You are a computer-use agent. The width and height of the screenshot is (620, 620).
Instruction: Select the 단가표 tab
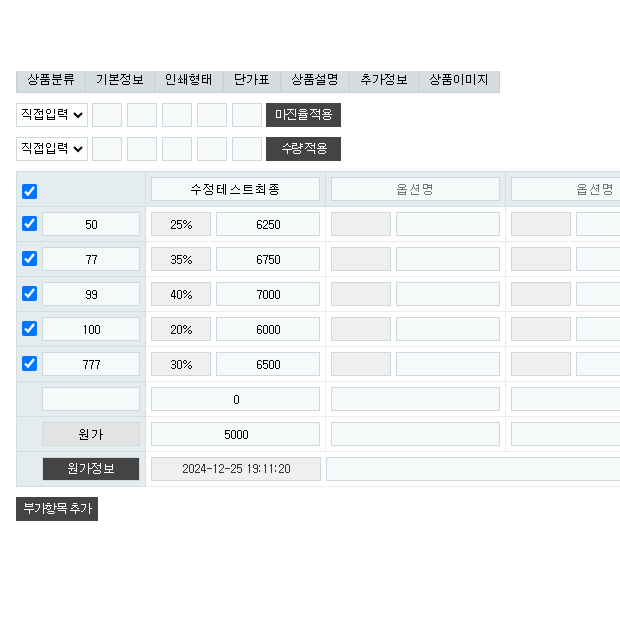(x=252, y=80)
